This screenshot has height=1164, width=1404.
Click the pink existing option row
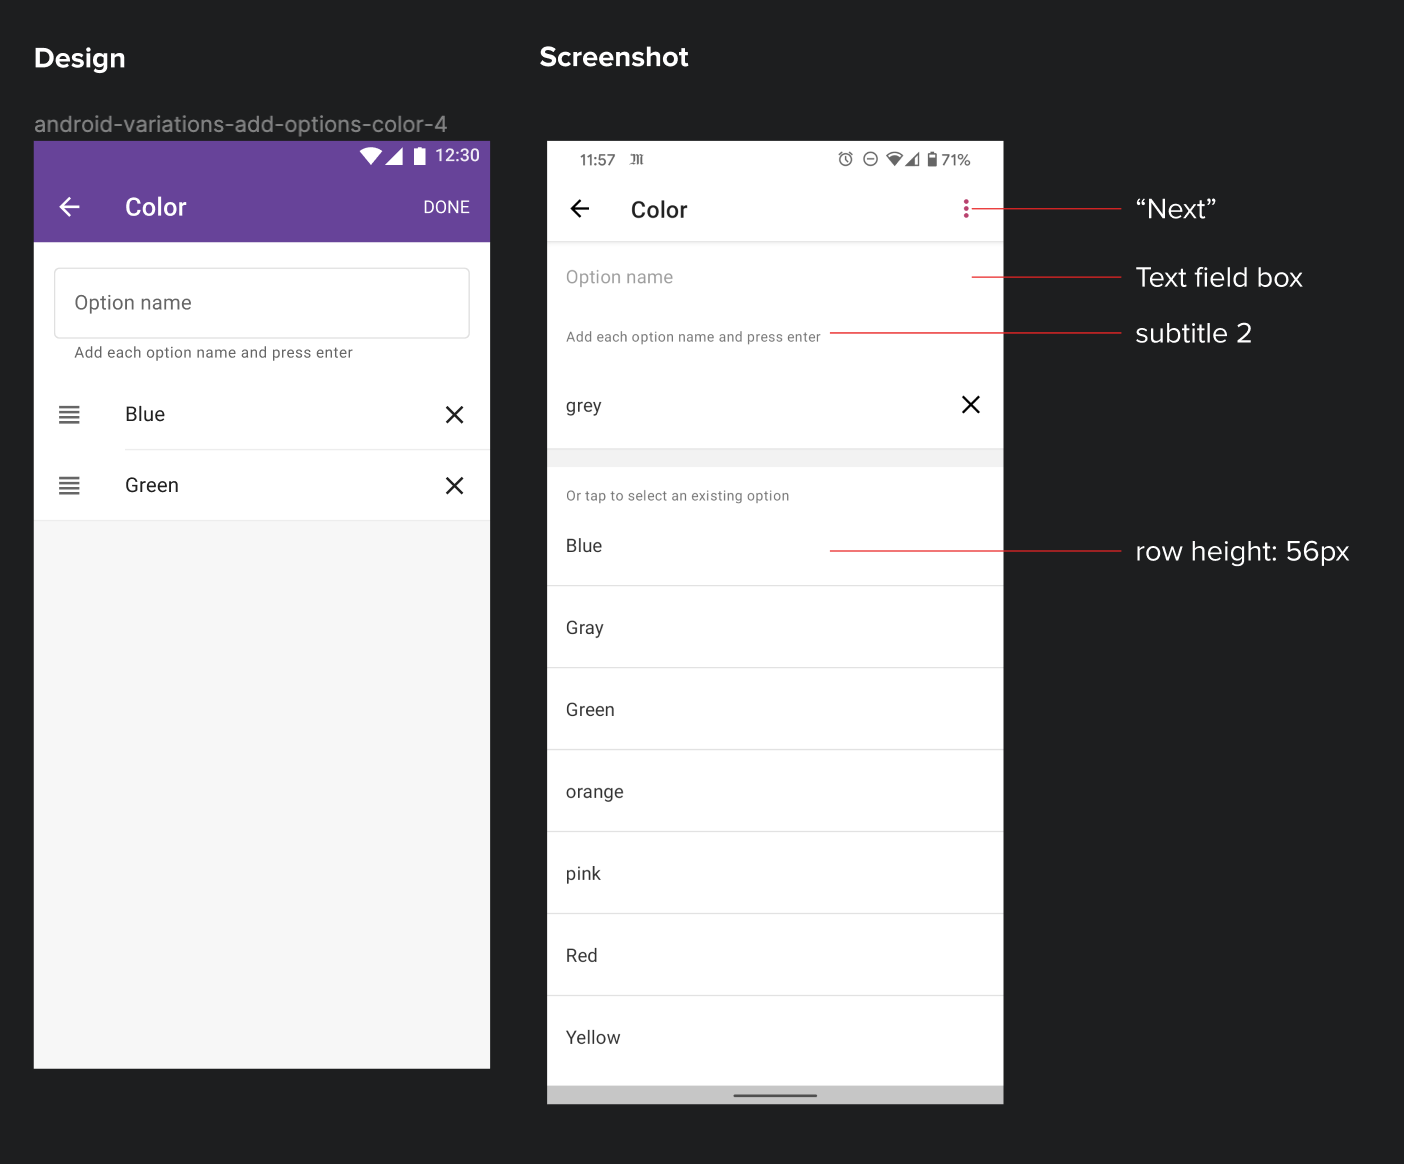pyautogui.click(x=775, y=873)
